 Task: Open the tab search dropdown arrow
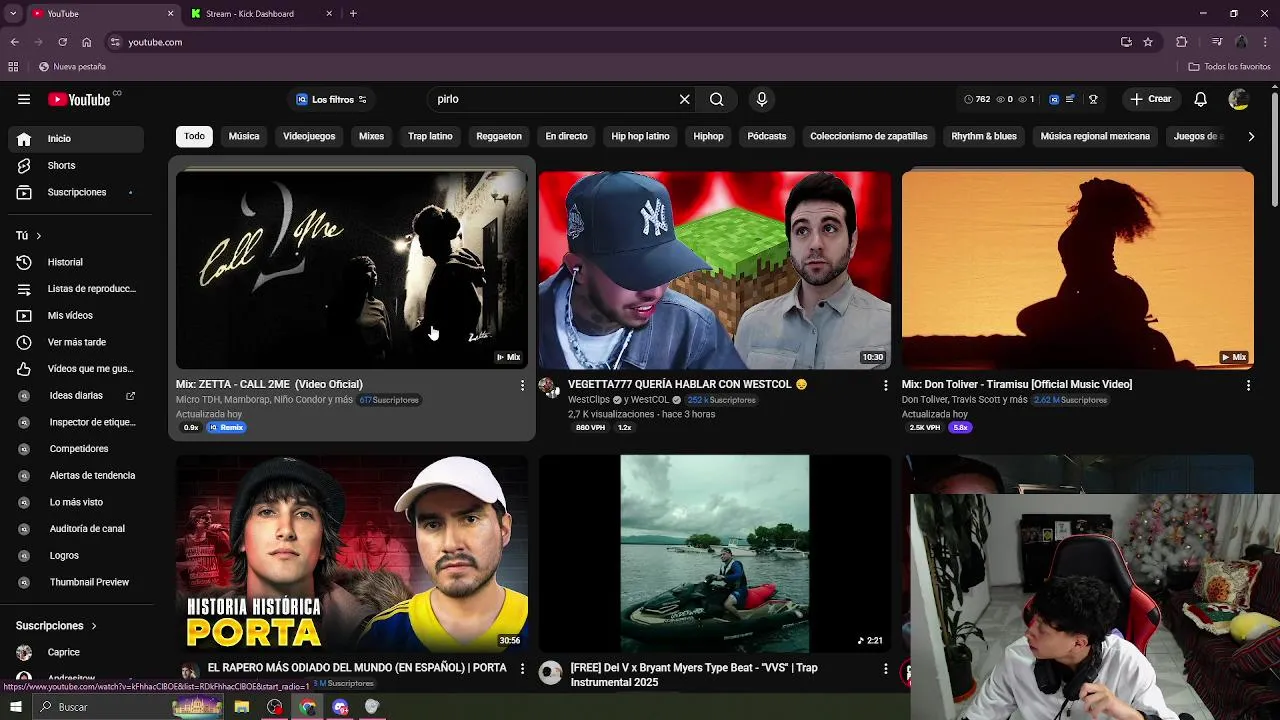click(x=13, y=14)
